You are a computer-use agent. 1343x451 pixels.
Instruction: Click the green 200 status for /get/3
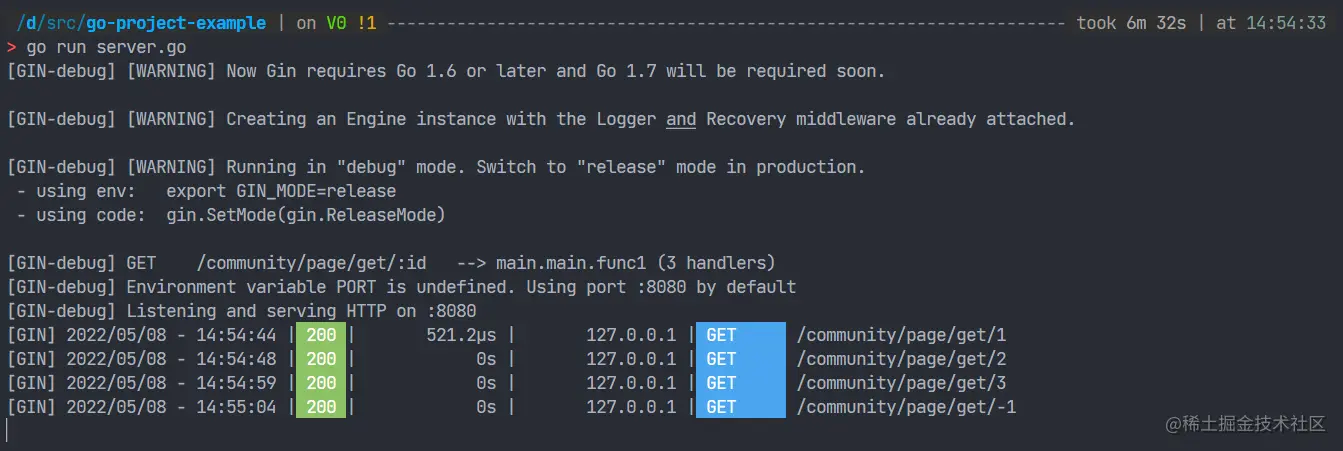(x=321, y=383)
